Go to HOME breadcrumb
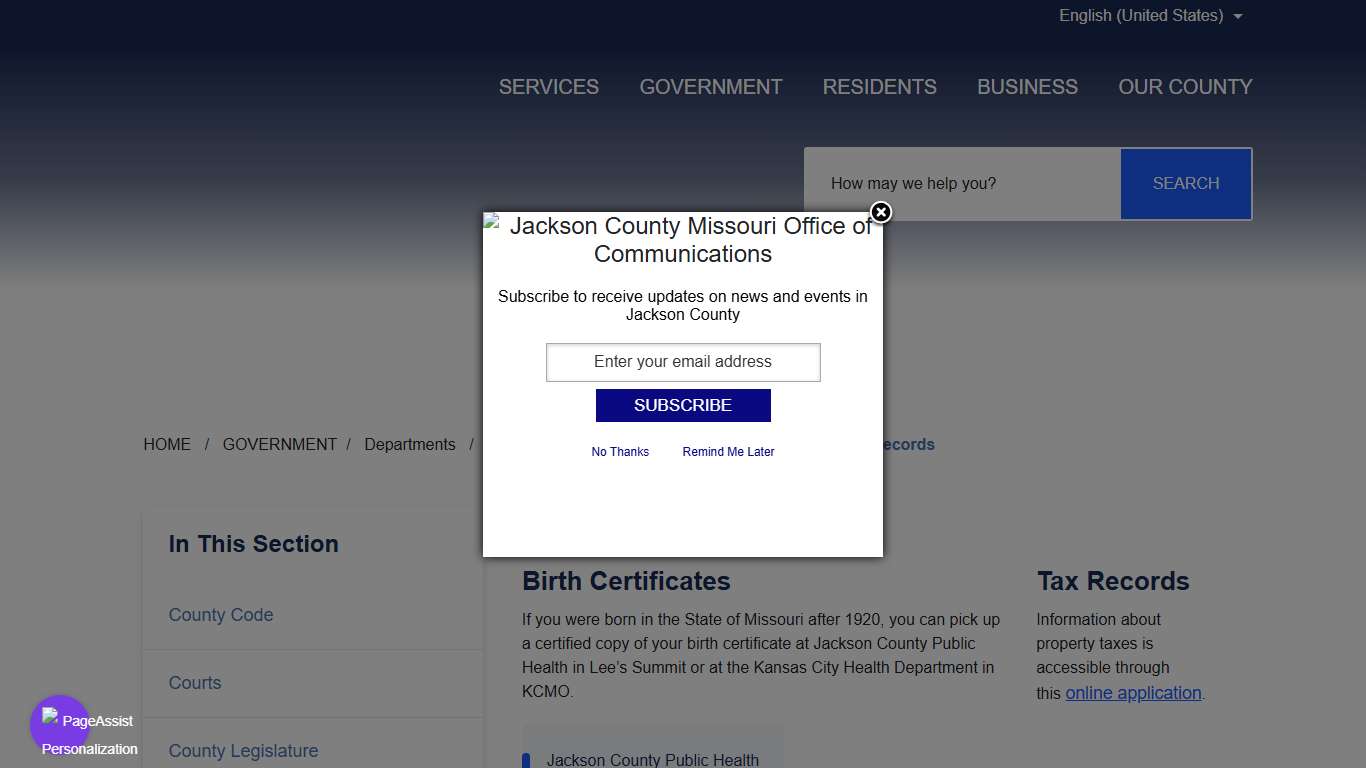 coord(167,445)
